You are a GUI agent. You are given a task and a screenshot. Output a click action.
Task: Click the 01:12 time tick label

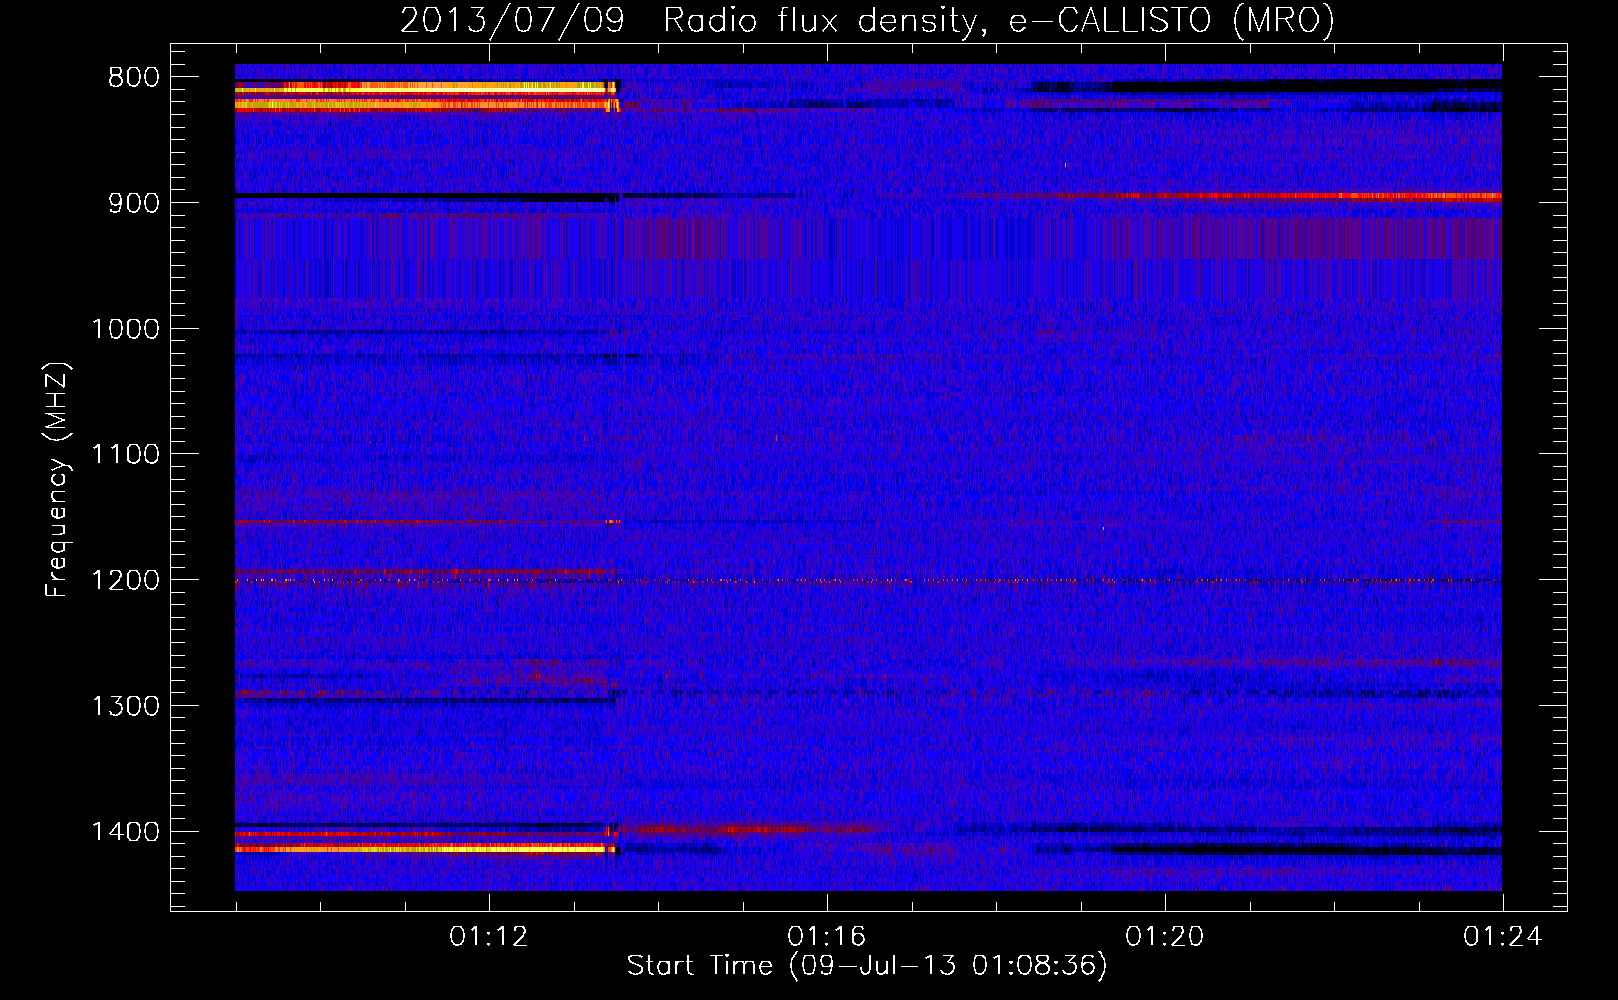[489, 937]
